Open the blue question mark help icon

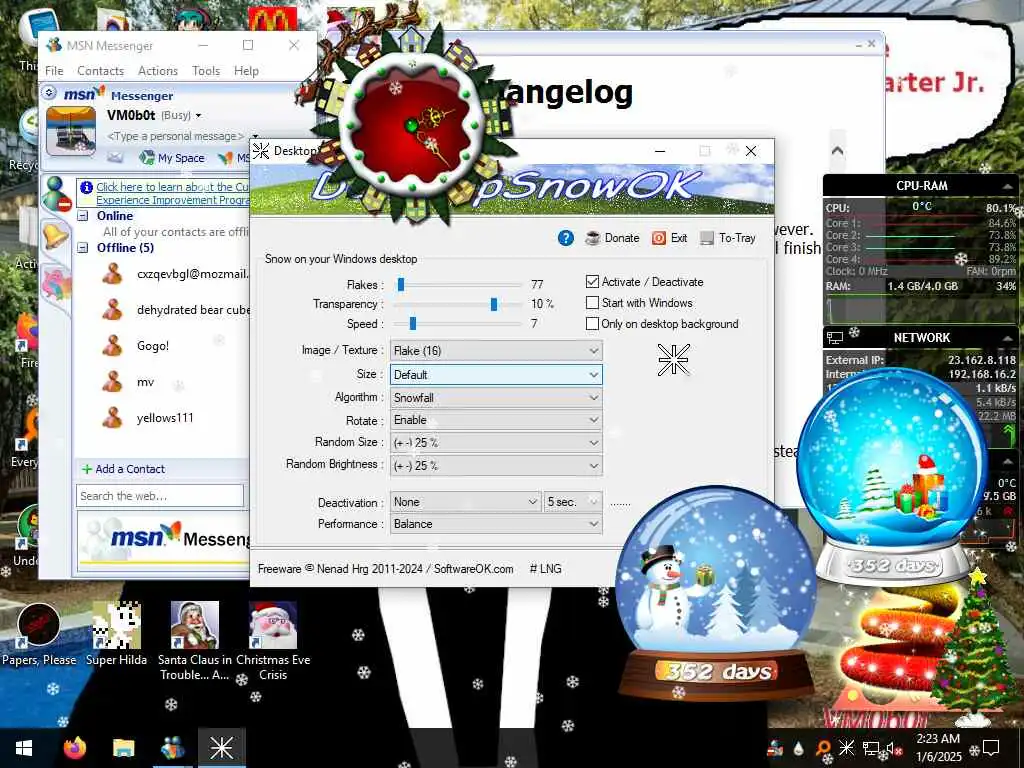tap(566, 238)
